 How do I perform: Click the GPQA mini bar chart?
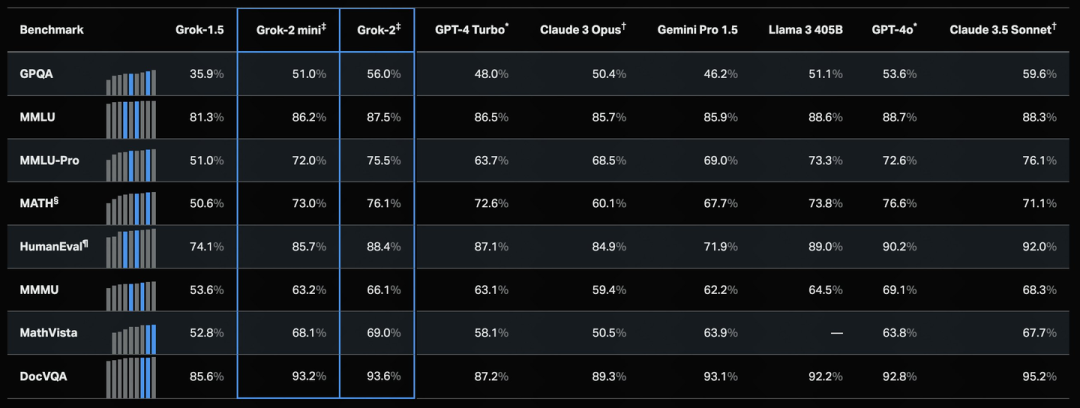coord(132,82)
